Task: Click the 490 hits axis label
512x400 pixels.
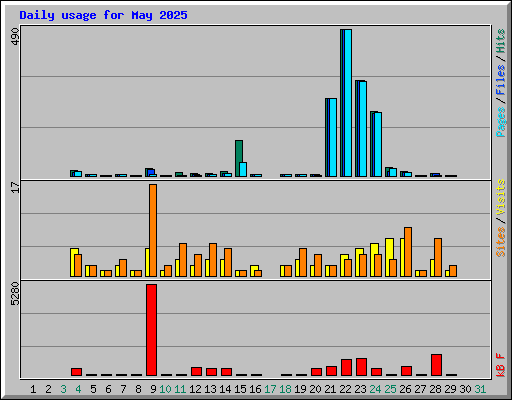Action: pyautogui.click(x=15, y=37)
